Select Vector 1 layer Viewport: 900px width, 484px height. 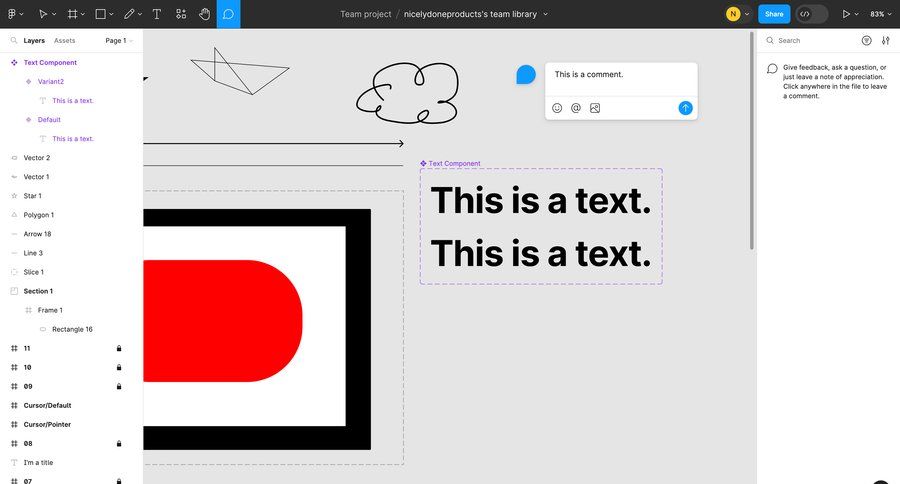click(x=36, y=177)
